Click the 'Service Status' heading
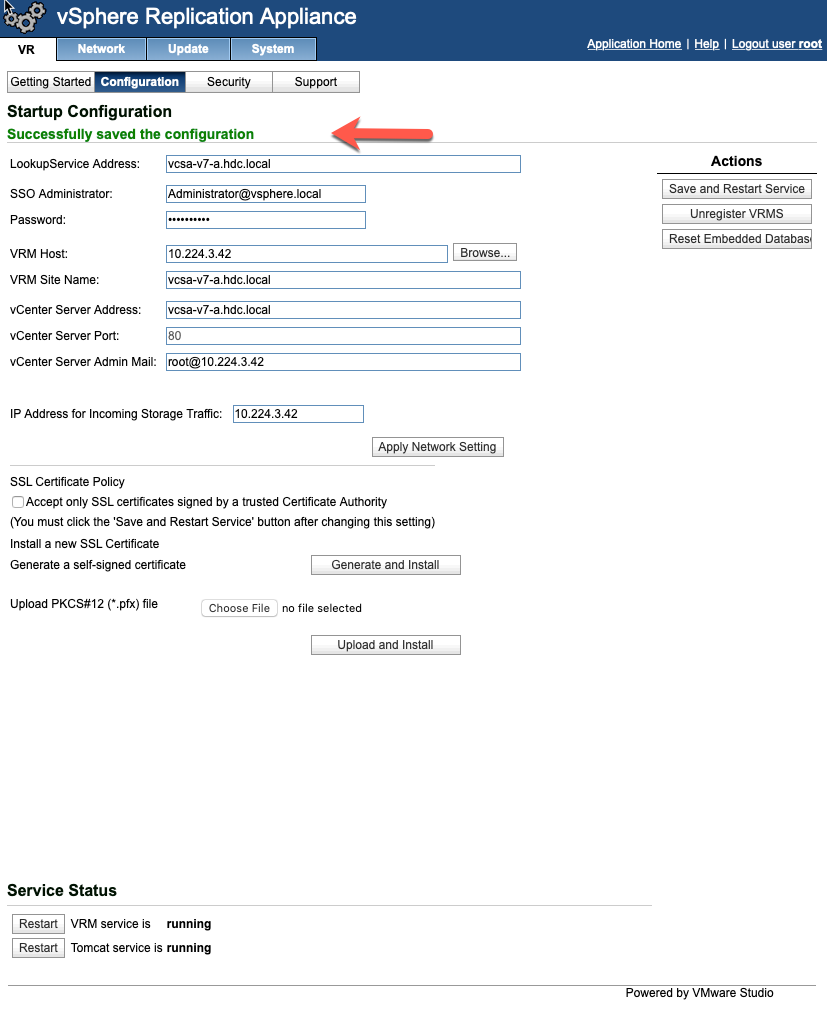The height and width of the screenshot is (1013, 827). (62, 890)
